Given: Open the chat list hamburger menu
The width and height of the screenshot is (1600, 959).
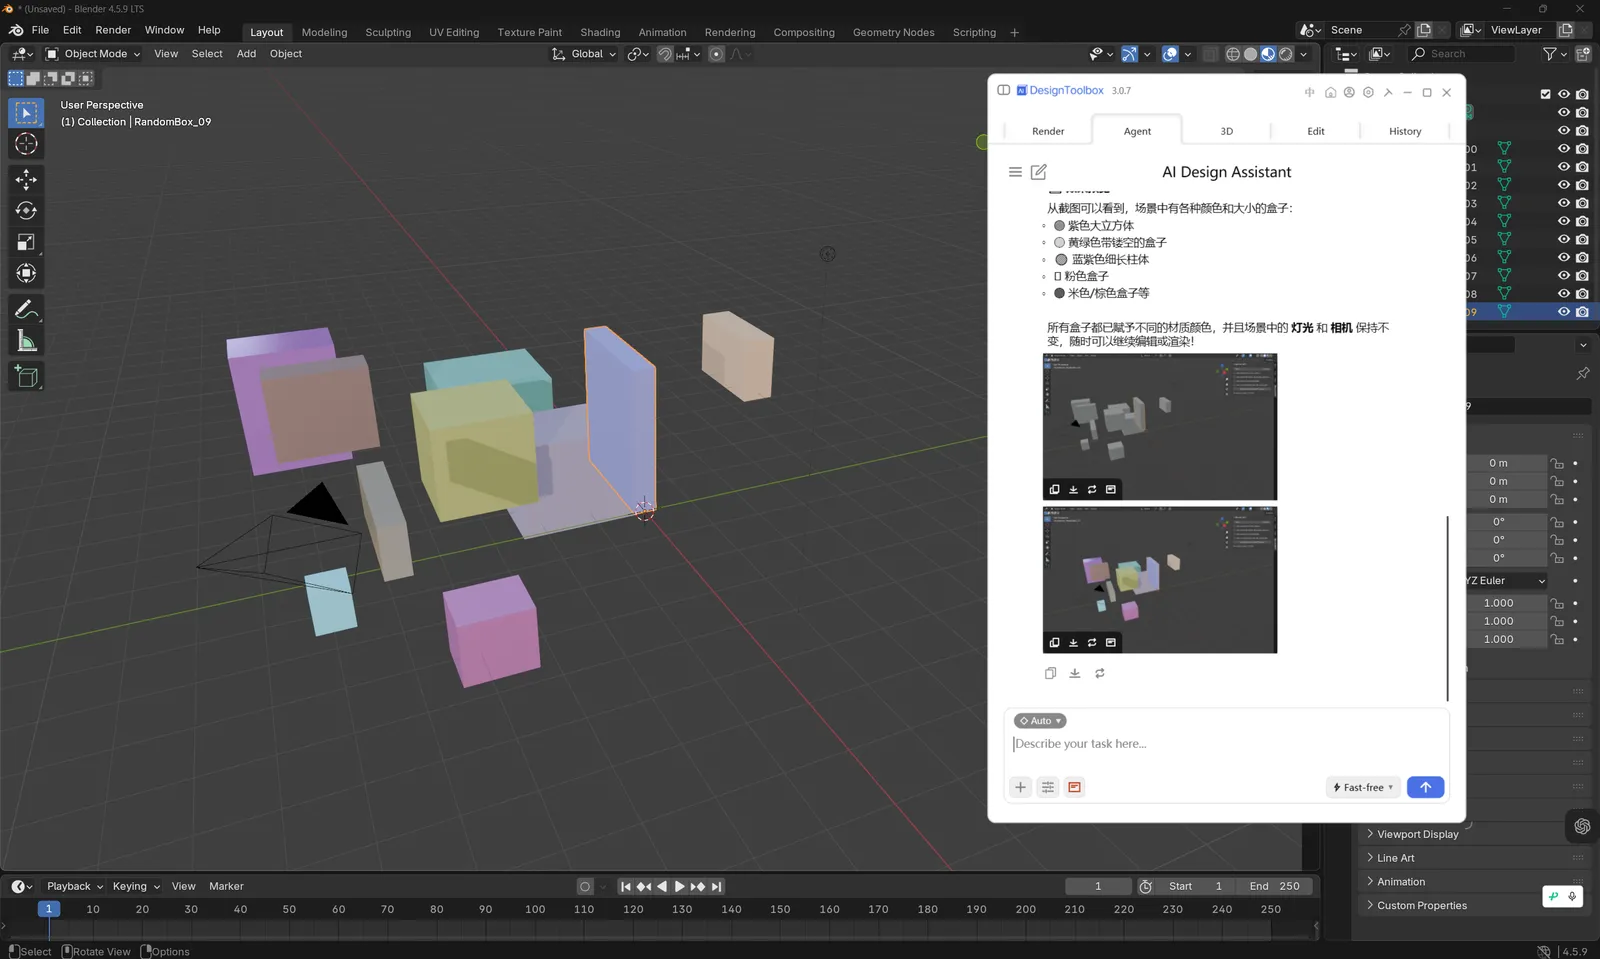Looking at the screenshot, I should (1015, 172).
